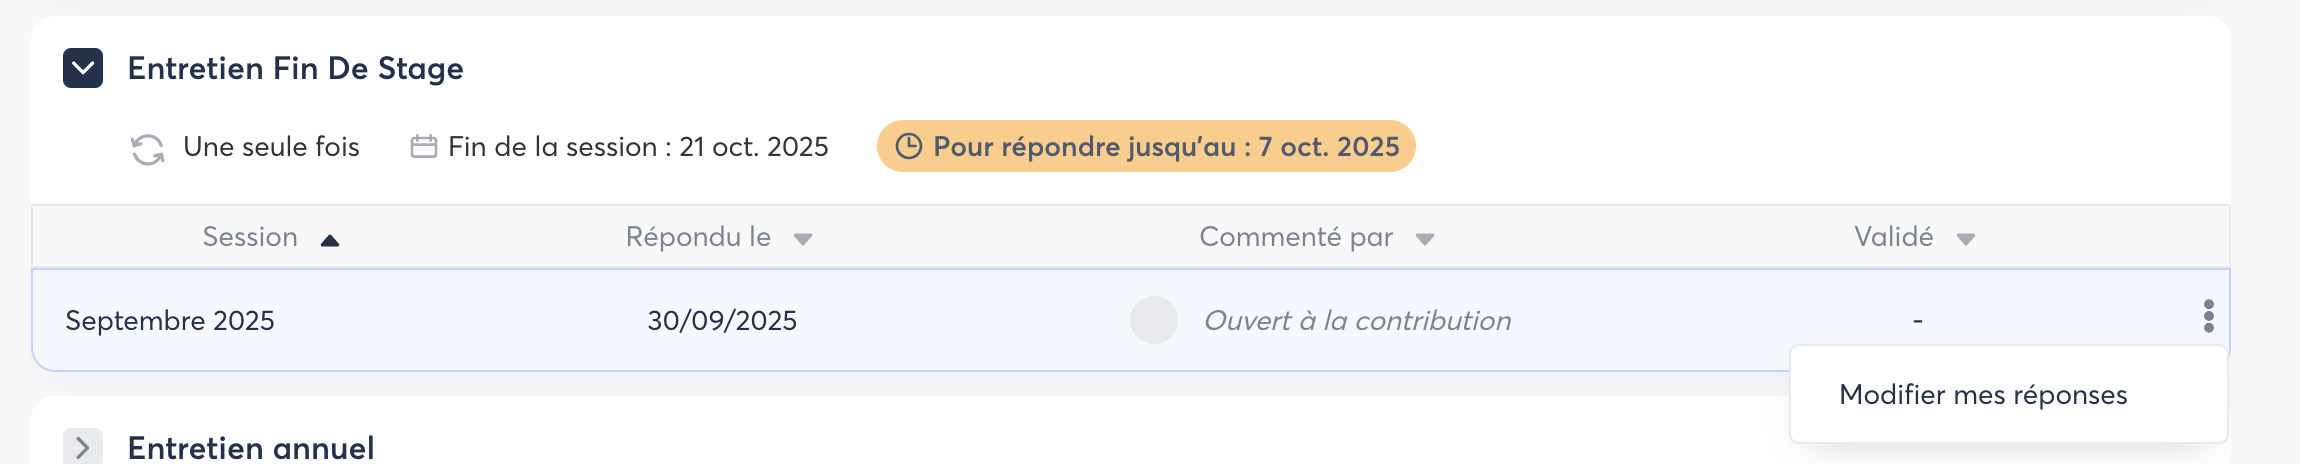The height and width of the screenshot is (464, 2300).
Task: Click the clock icon in the deadline badge
Action: 908,147
